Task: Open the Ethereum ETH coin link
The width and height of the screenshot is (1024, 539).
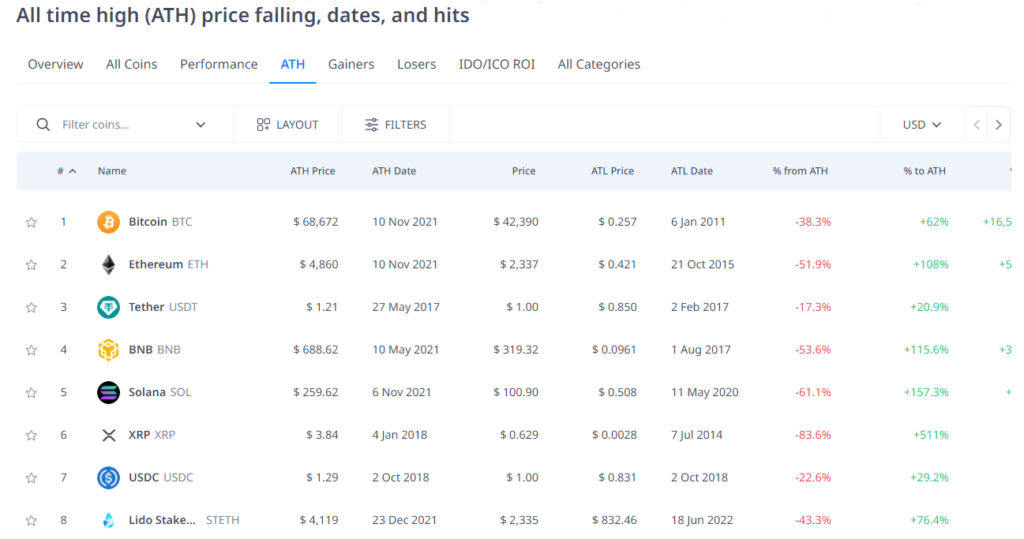Action: point(168,264)
